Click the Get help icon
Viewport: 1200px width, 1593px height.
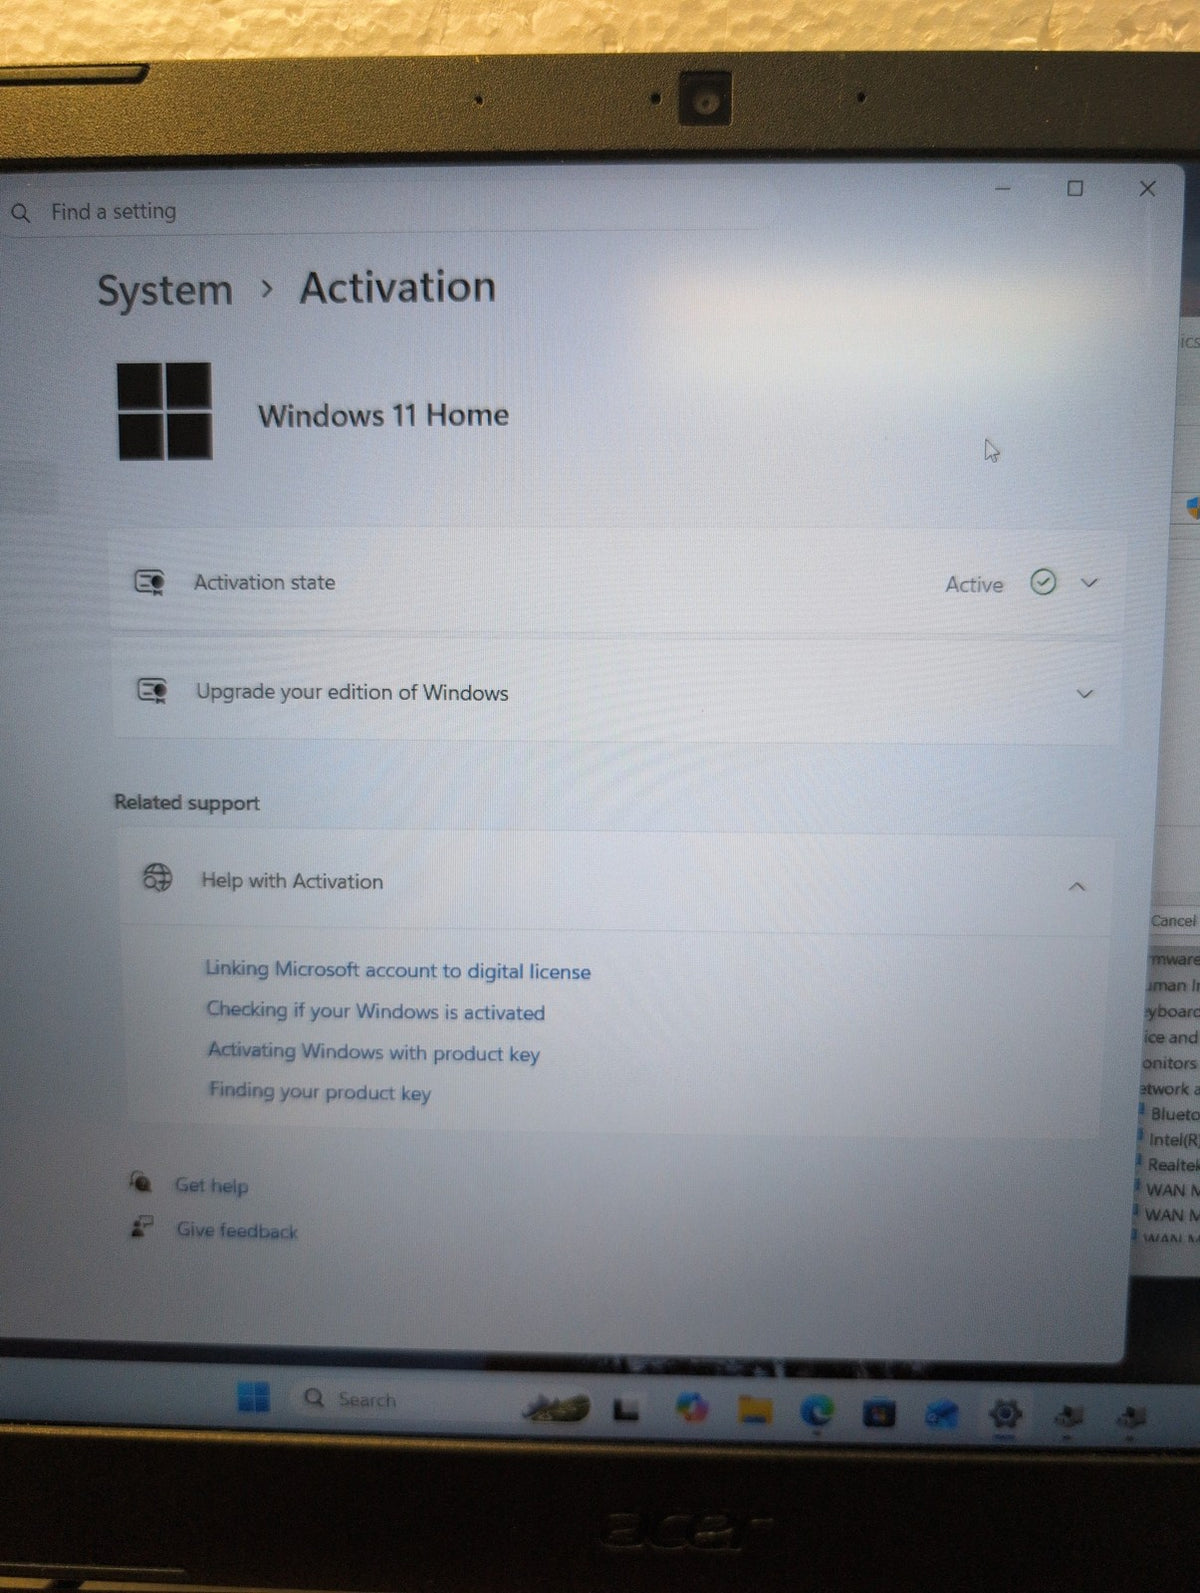[141, 1183]
